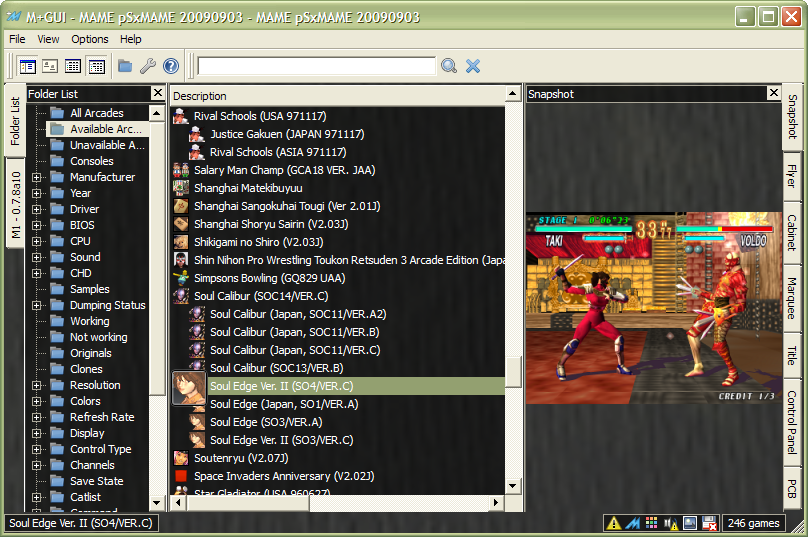This screenshot has width=808, height=537.
Task: Click the yellow warning status icon
Action: pos(613,524)
